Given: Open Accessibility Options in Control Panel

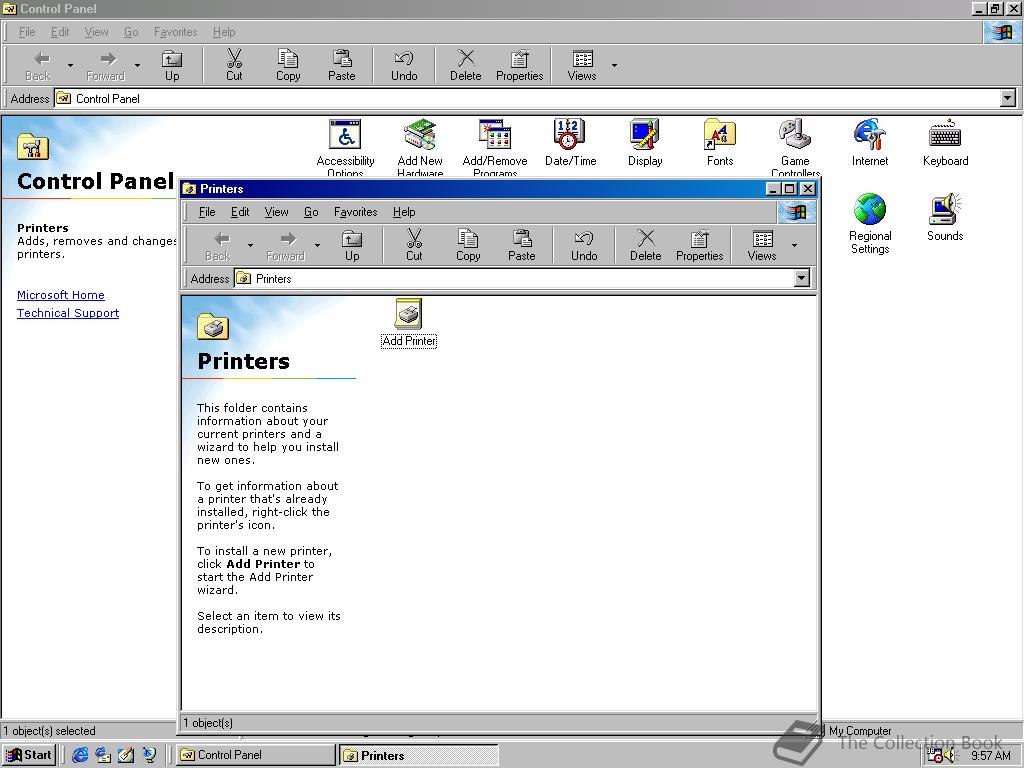Looking at the screenshot, I should 345,148.
